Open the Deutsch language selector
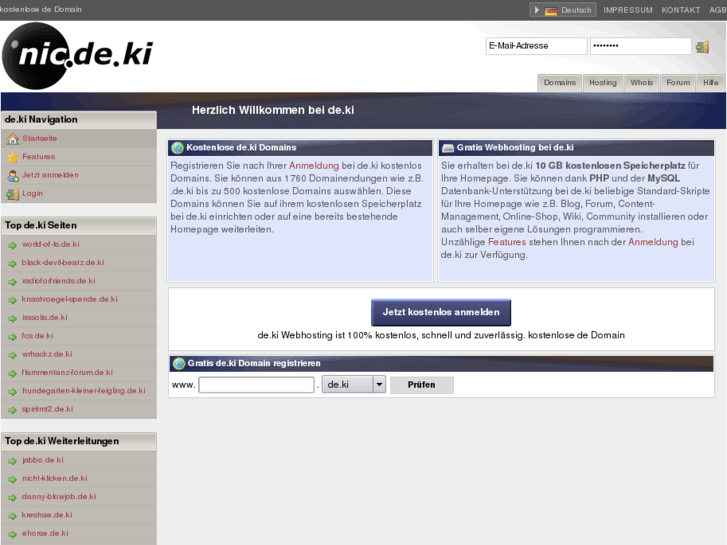 (563, 10)
